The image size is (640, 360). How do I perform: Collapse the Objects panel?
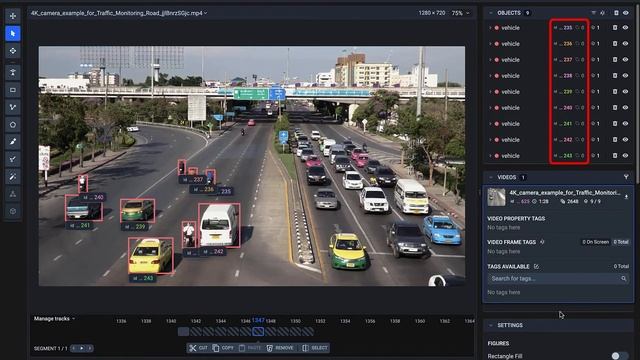tap(491, 13)
